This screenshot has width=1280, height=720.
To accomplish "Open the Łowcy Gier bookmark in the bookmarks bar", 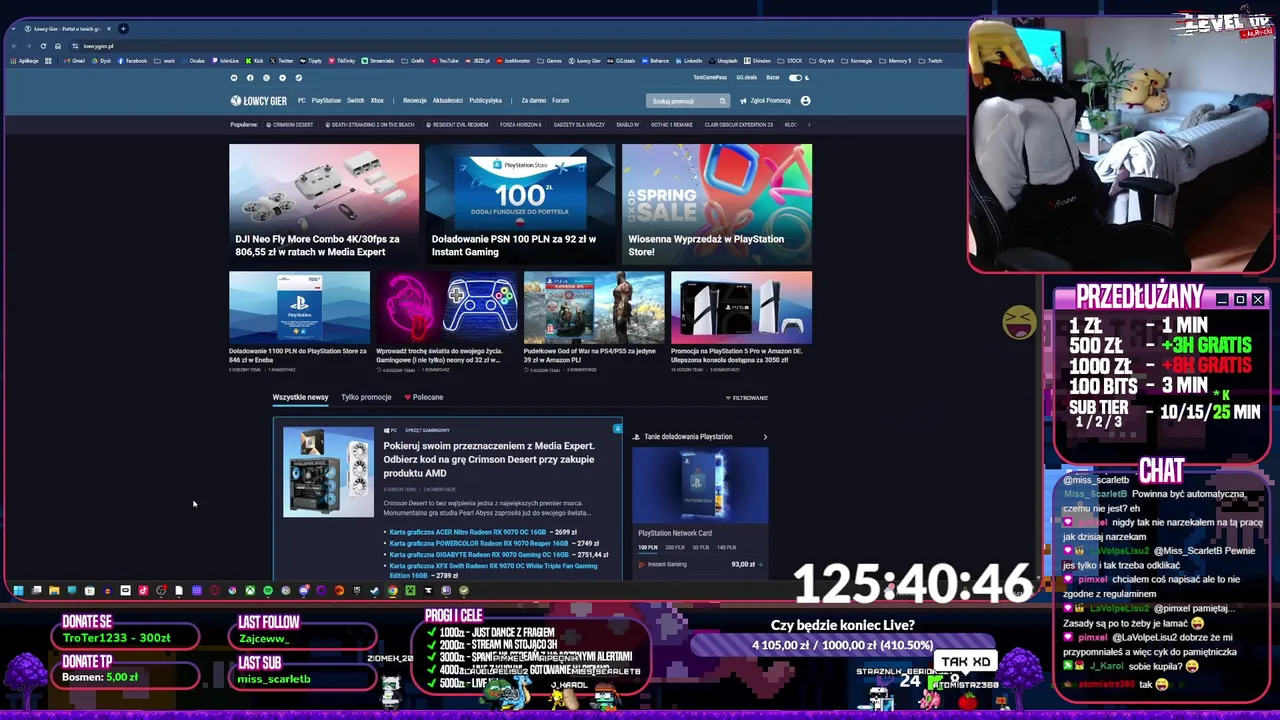I will (x=584, y=61).
